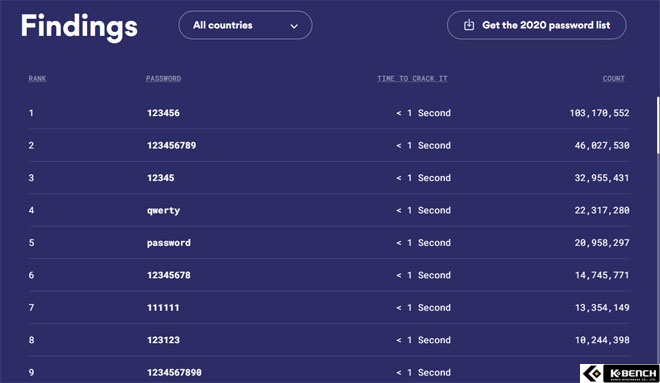This screenshot has height=383, width=660.
Task: Click the chevron arrow in countries selector
Action: 294,26
